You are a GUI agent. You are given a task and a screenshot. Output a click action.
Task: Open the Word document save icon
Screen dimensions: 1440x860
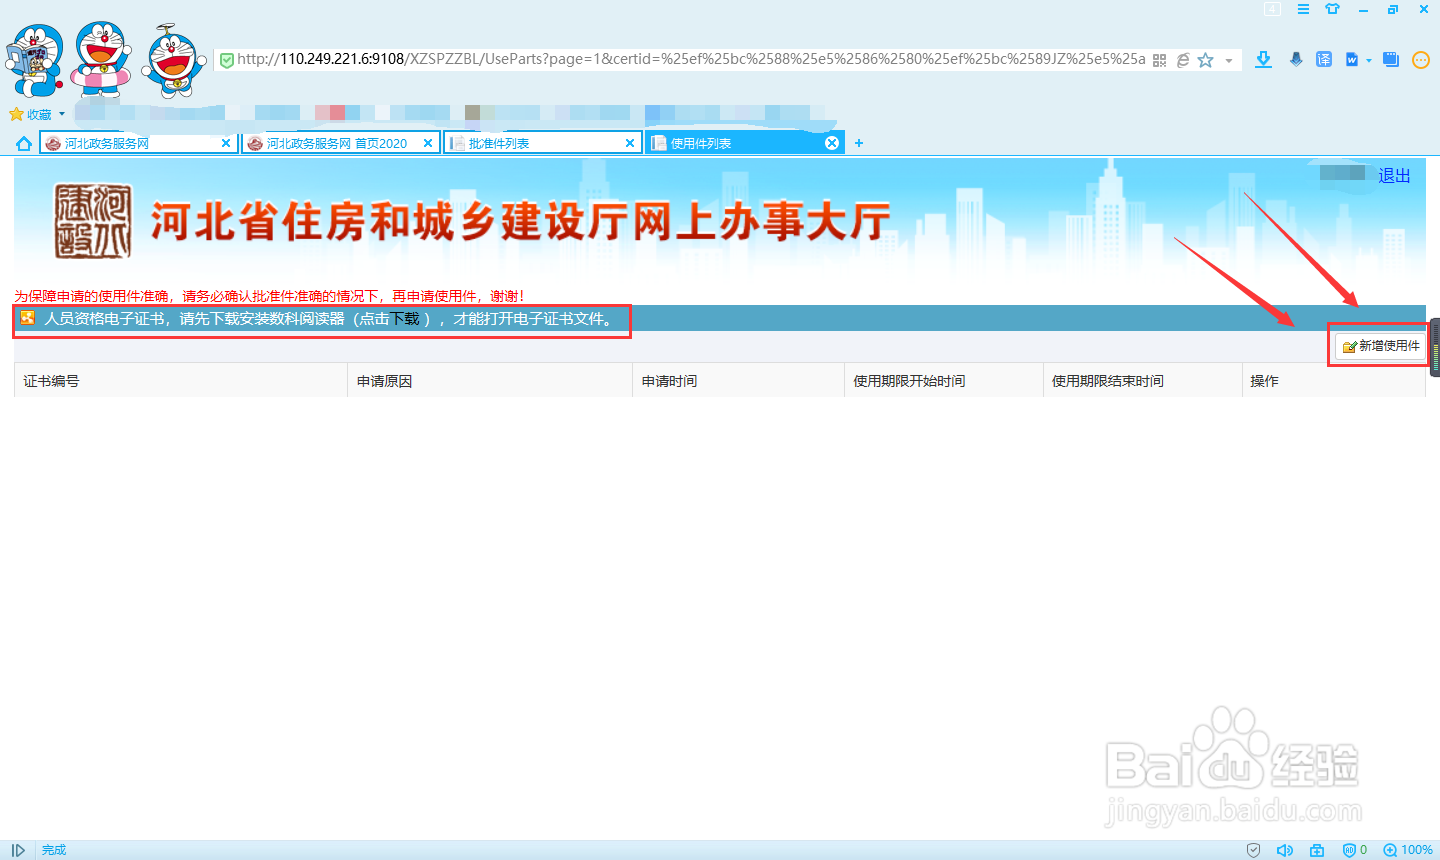tap(1352, 59)
